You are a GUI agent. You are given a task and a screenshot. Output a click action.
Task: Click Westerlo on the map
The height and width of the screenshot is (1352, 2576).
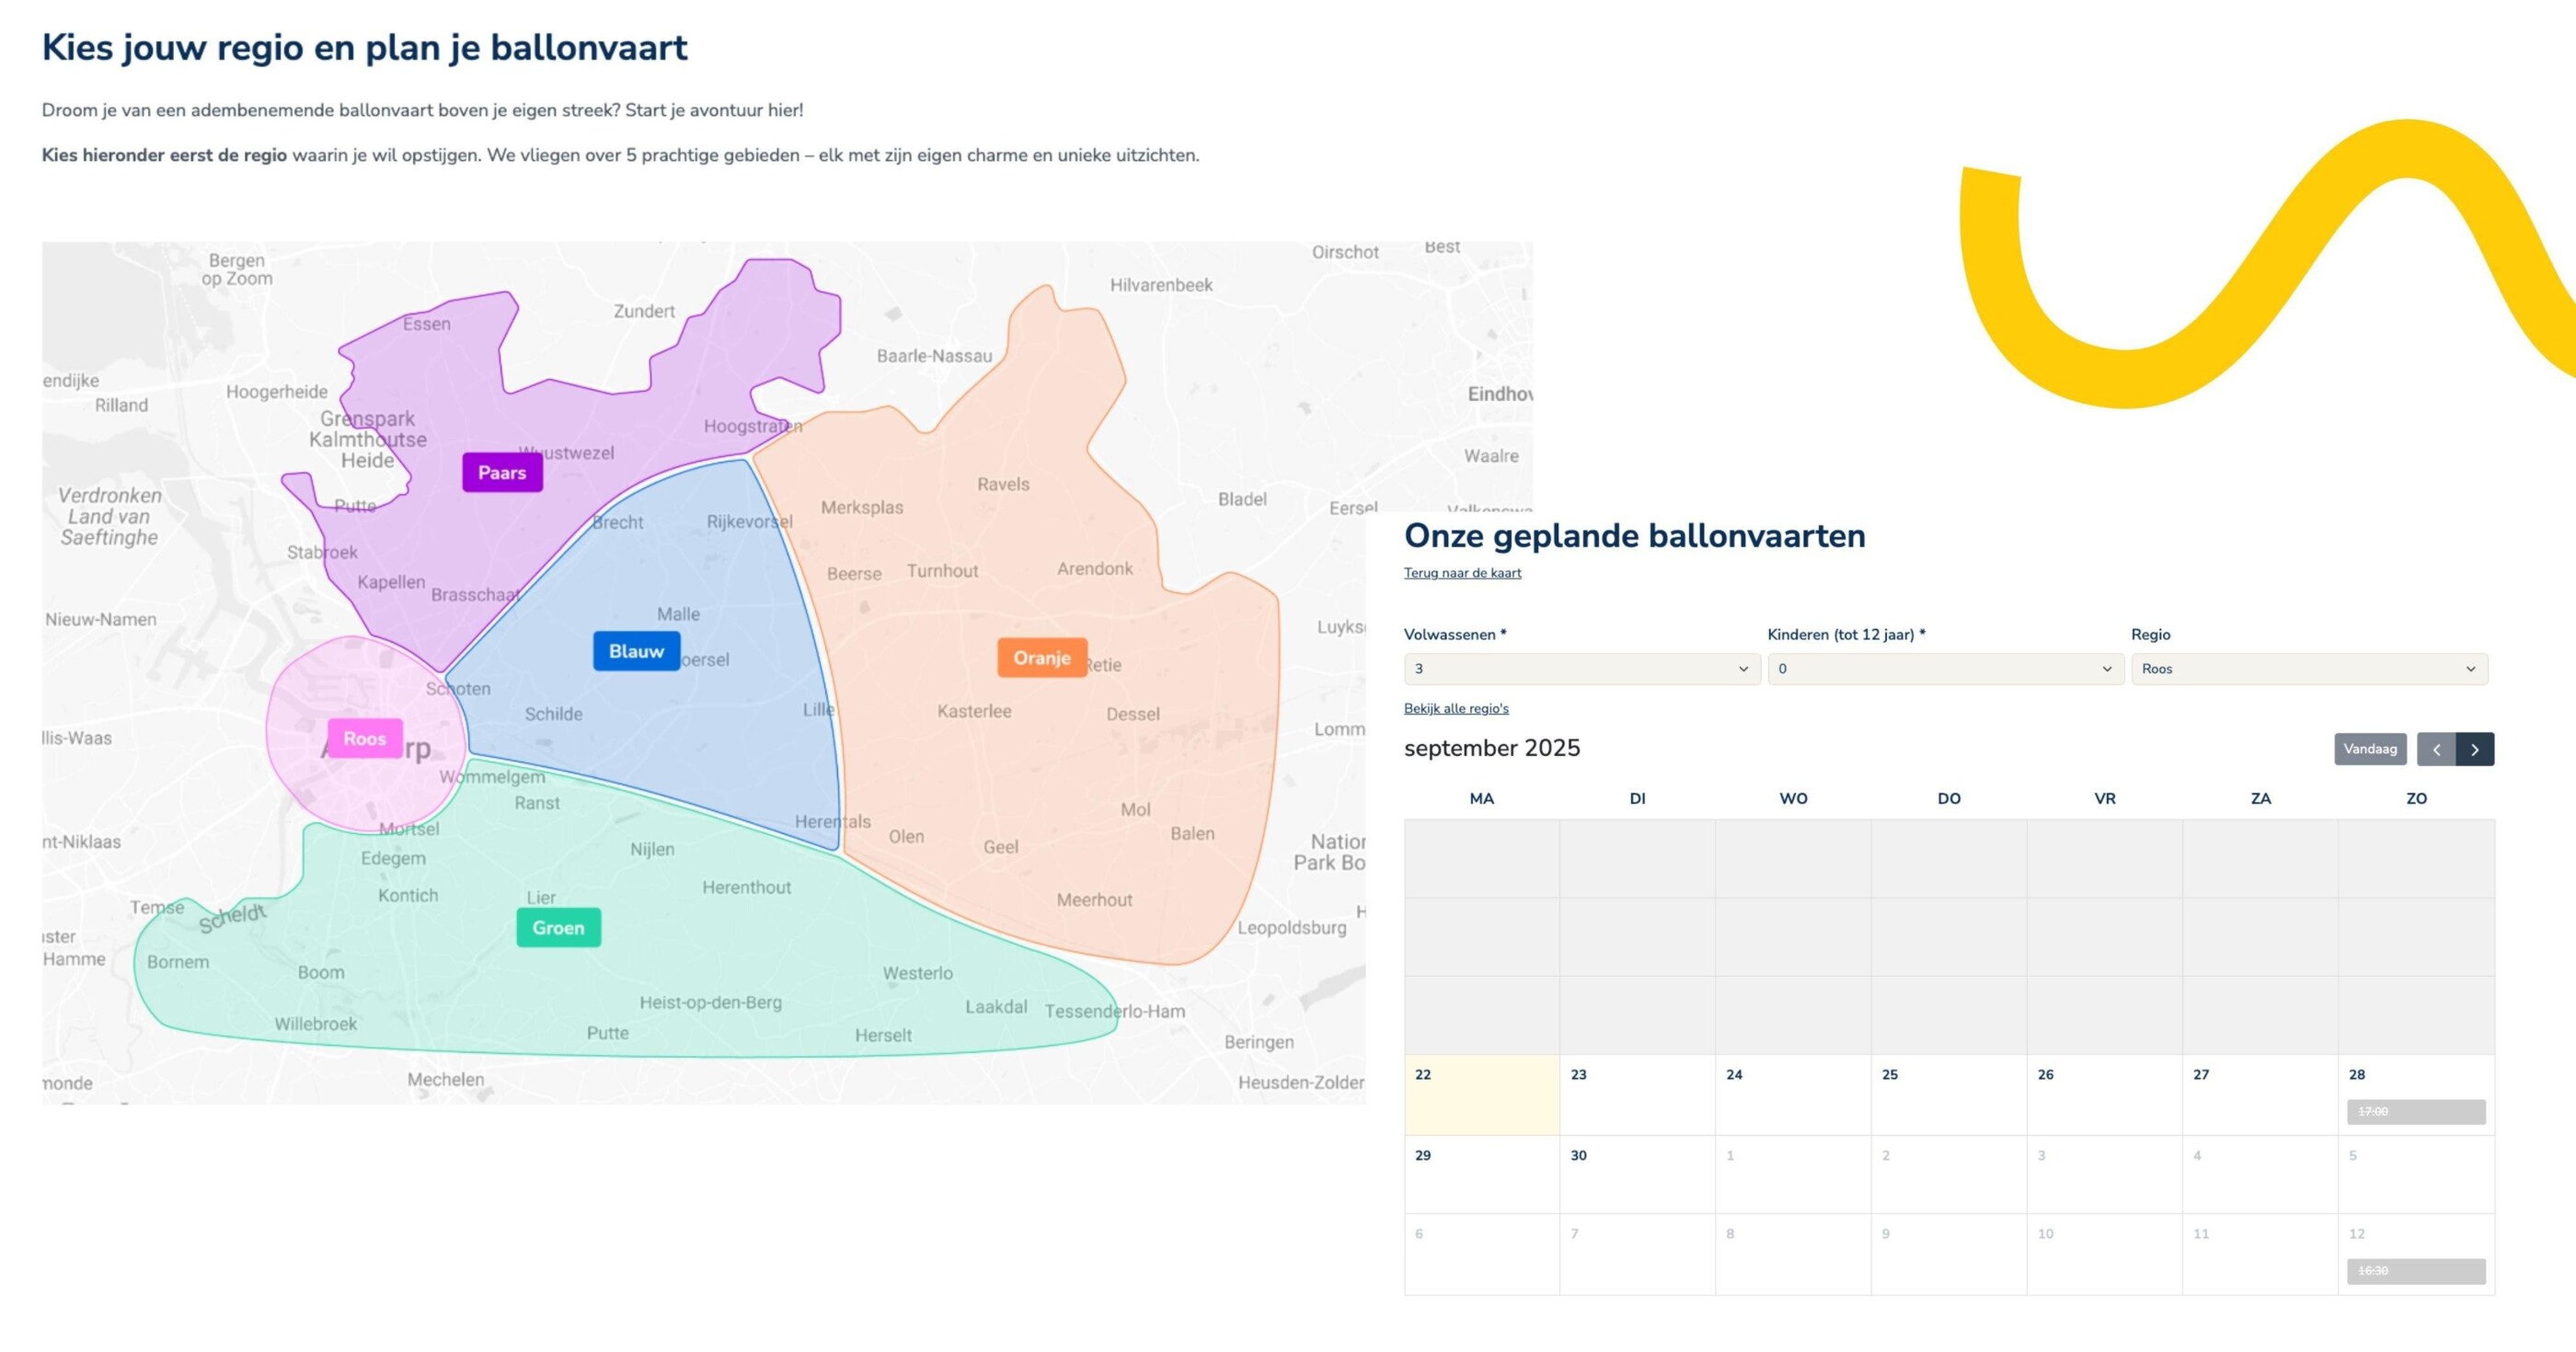[917, 973]
